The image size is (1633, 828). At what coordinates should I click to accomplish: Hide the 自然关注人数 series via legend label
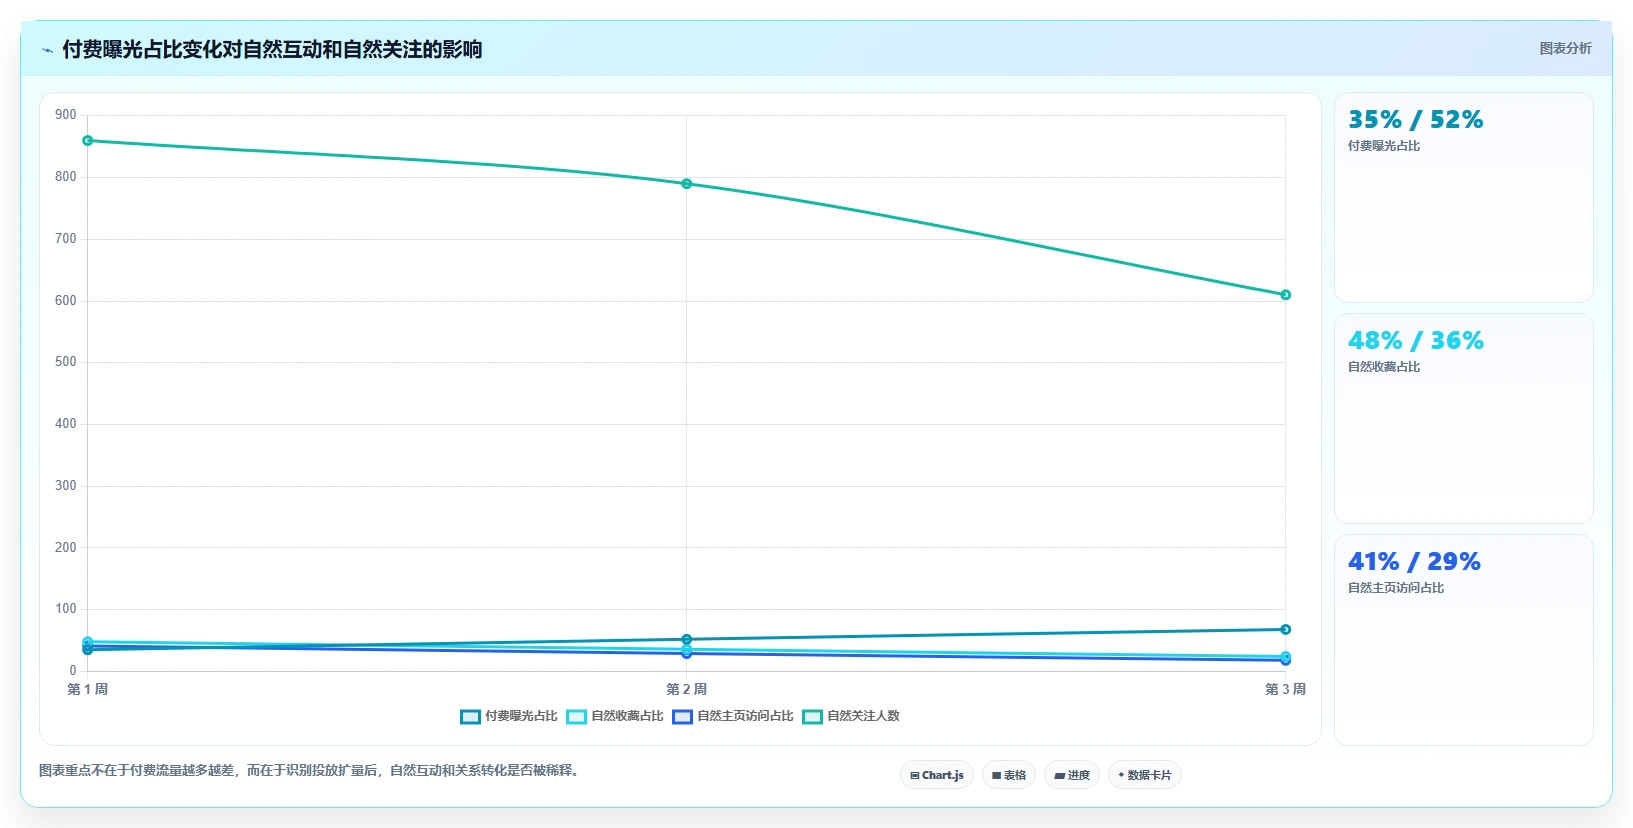pos(863,716)
